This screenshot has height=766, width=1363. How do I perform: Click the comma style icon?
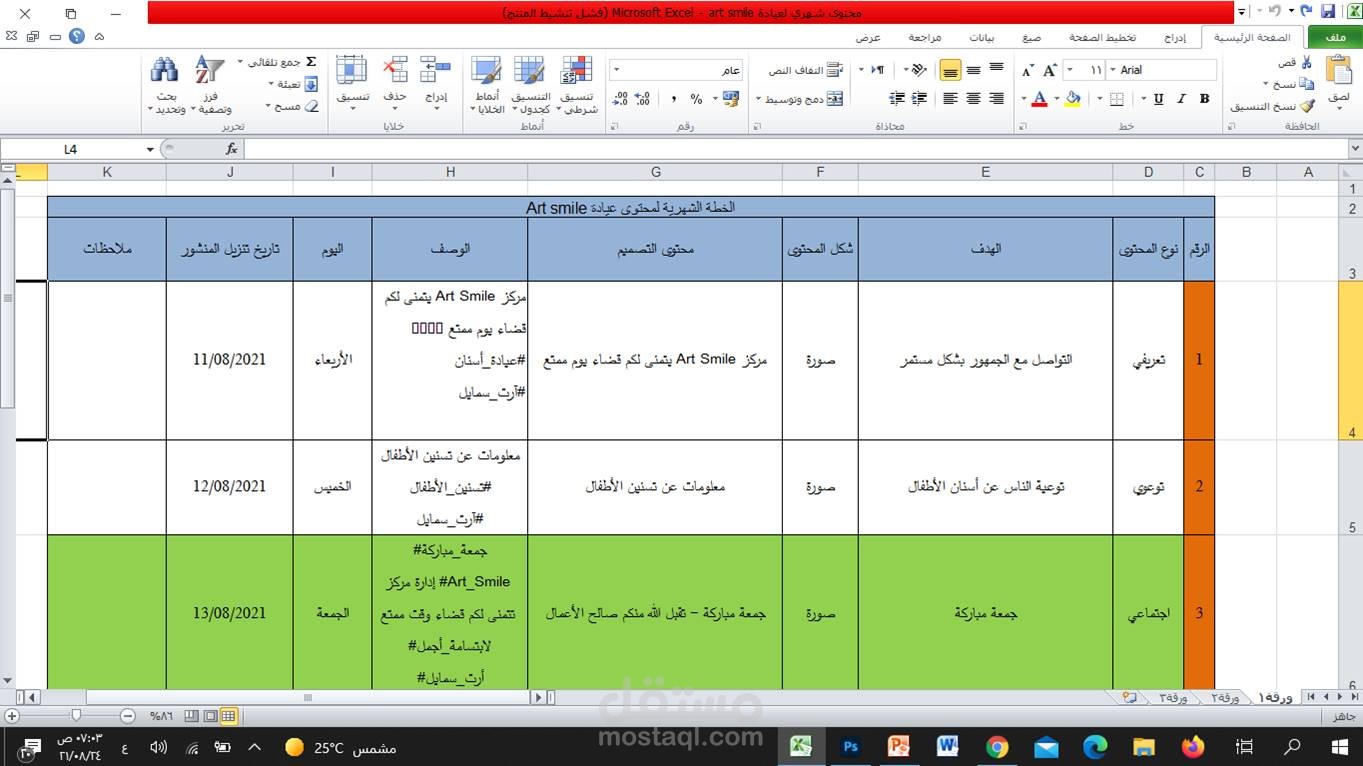pos(673,99)
